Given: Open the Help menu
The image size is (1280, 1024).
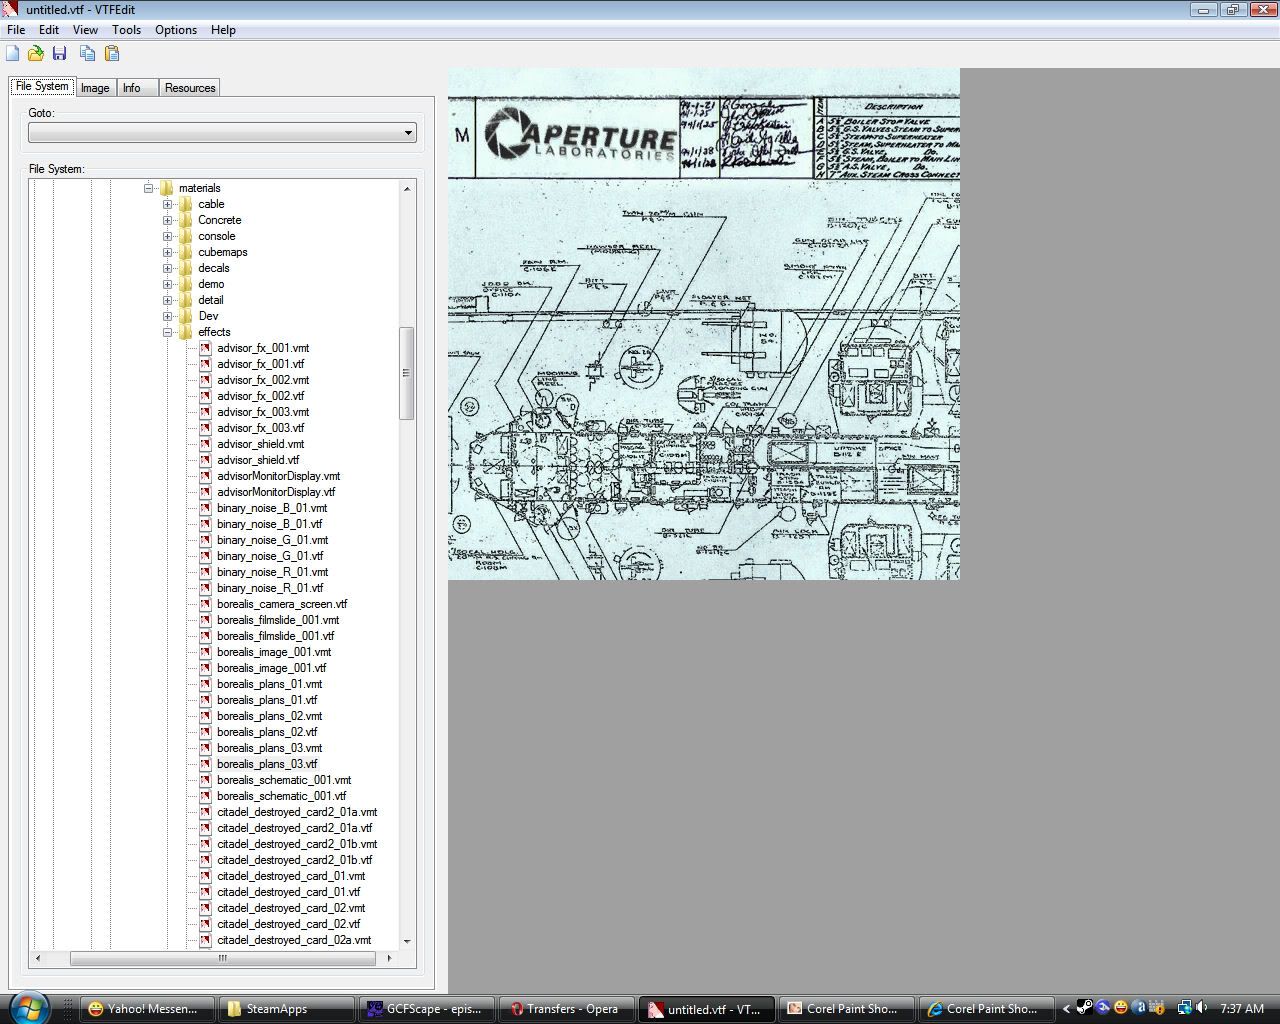Looking at the screenshot, I should [x=223, y=30].
